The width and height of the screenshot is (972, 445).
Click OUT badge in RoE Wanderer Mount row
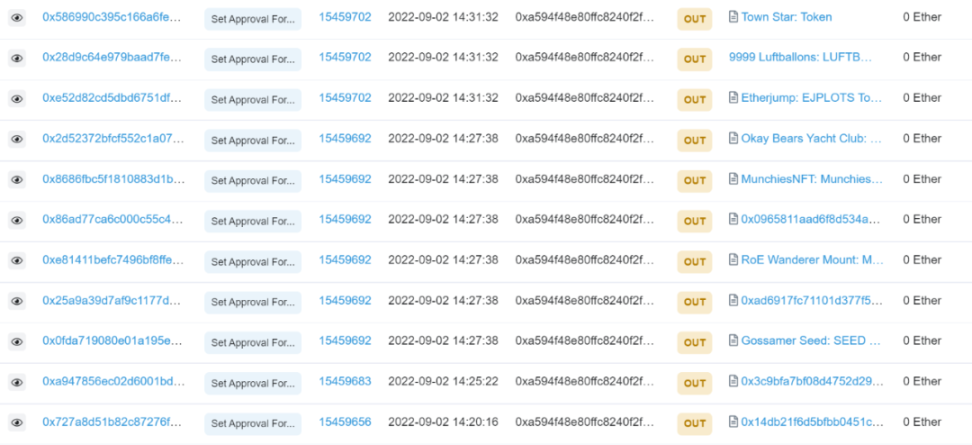(694, 262)
